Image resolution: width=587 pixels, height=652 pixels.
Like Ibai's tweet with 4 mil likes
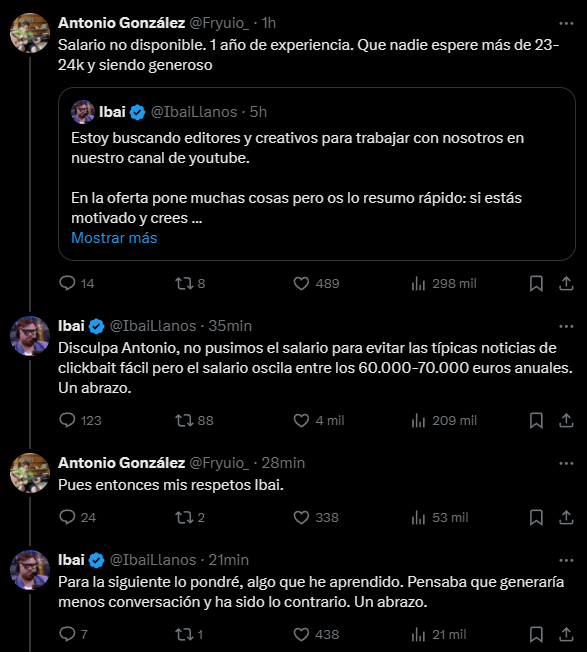319,420
